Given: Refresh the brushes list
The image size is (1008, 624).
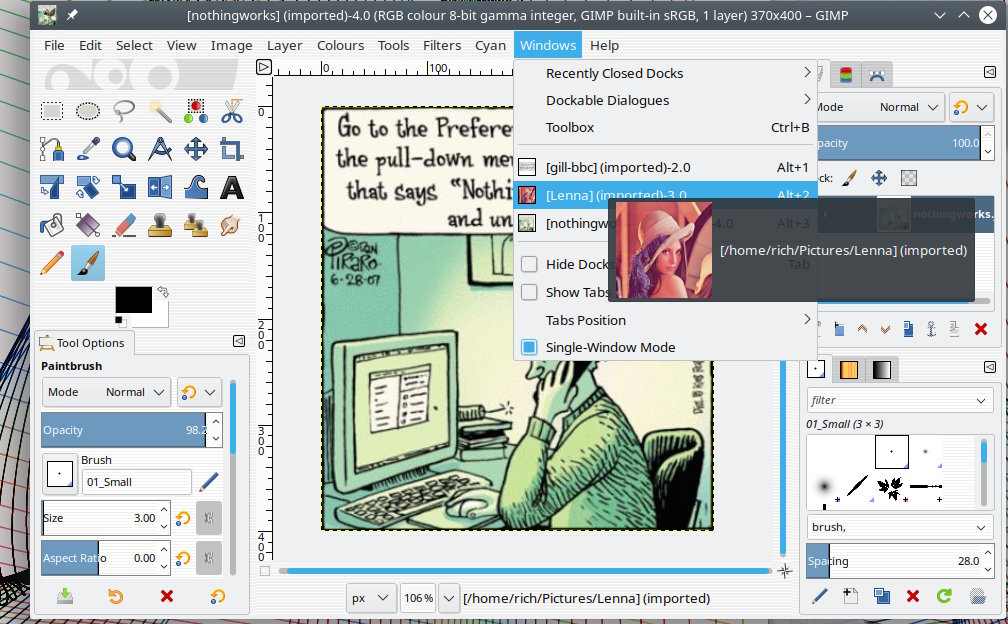Looking at the screenshot, I should (944, 596).
